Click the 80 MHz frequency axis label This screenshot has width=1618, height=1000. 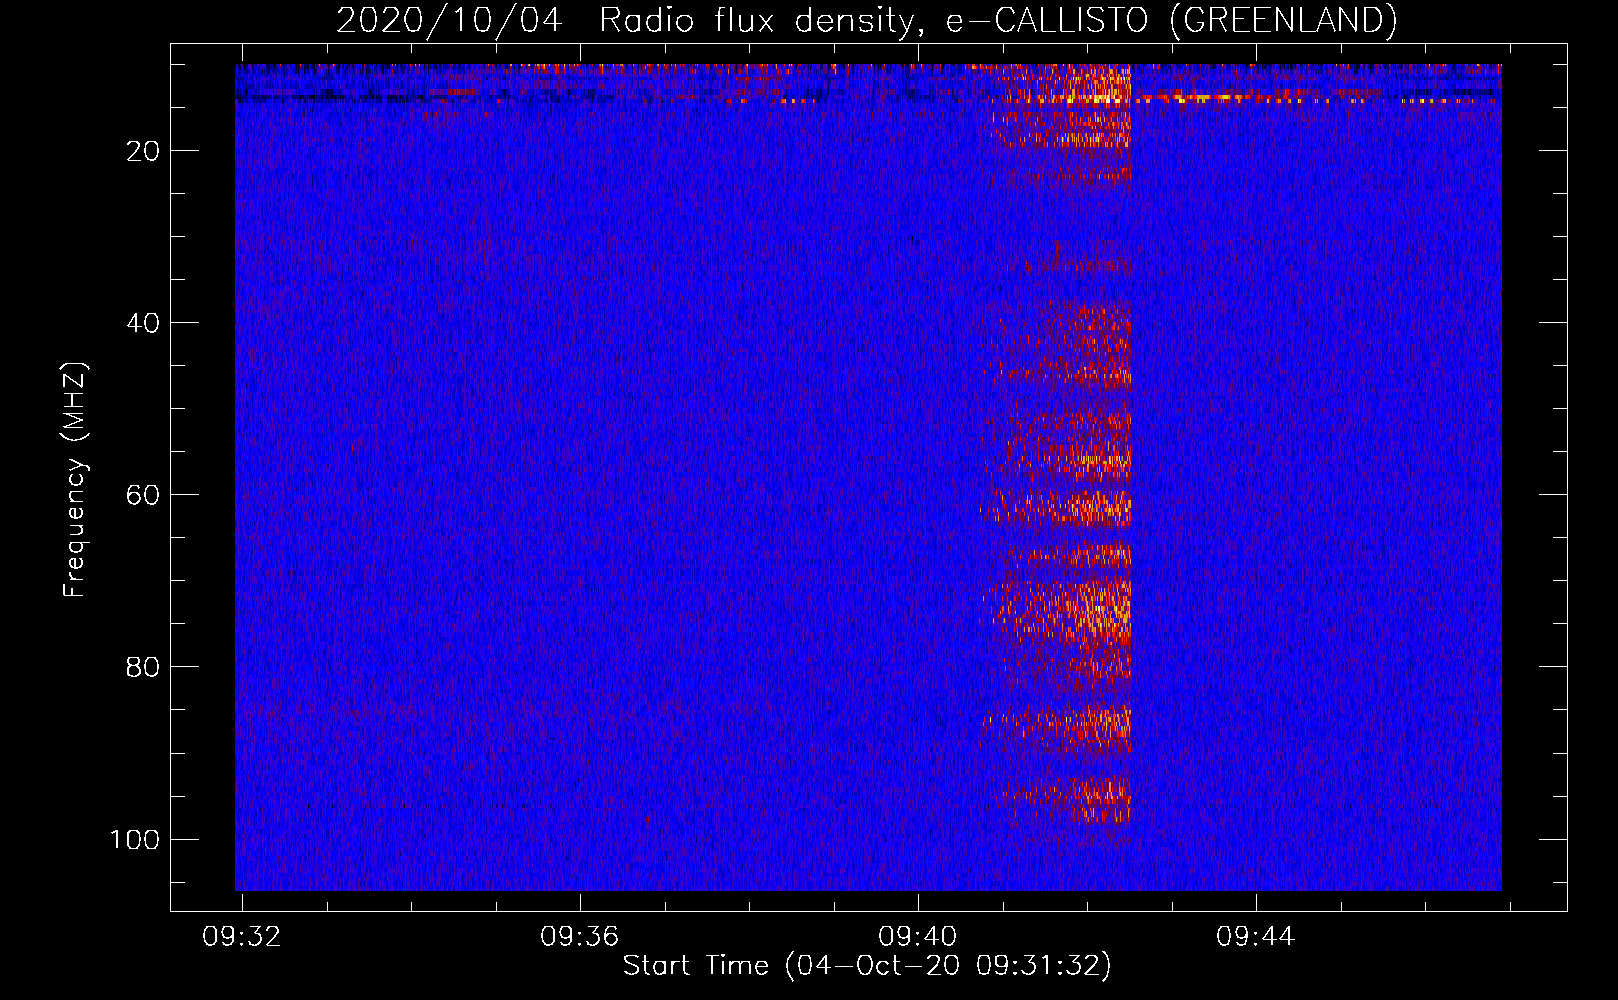pyautogui.click(x=143, y=667)
